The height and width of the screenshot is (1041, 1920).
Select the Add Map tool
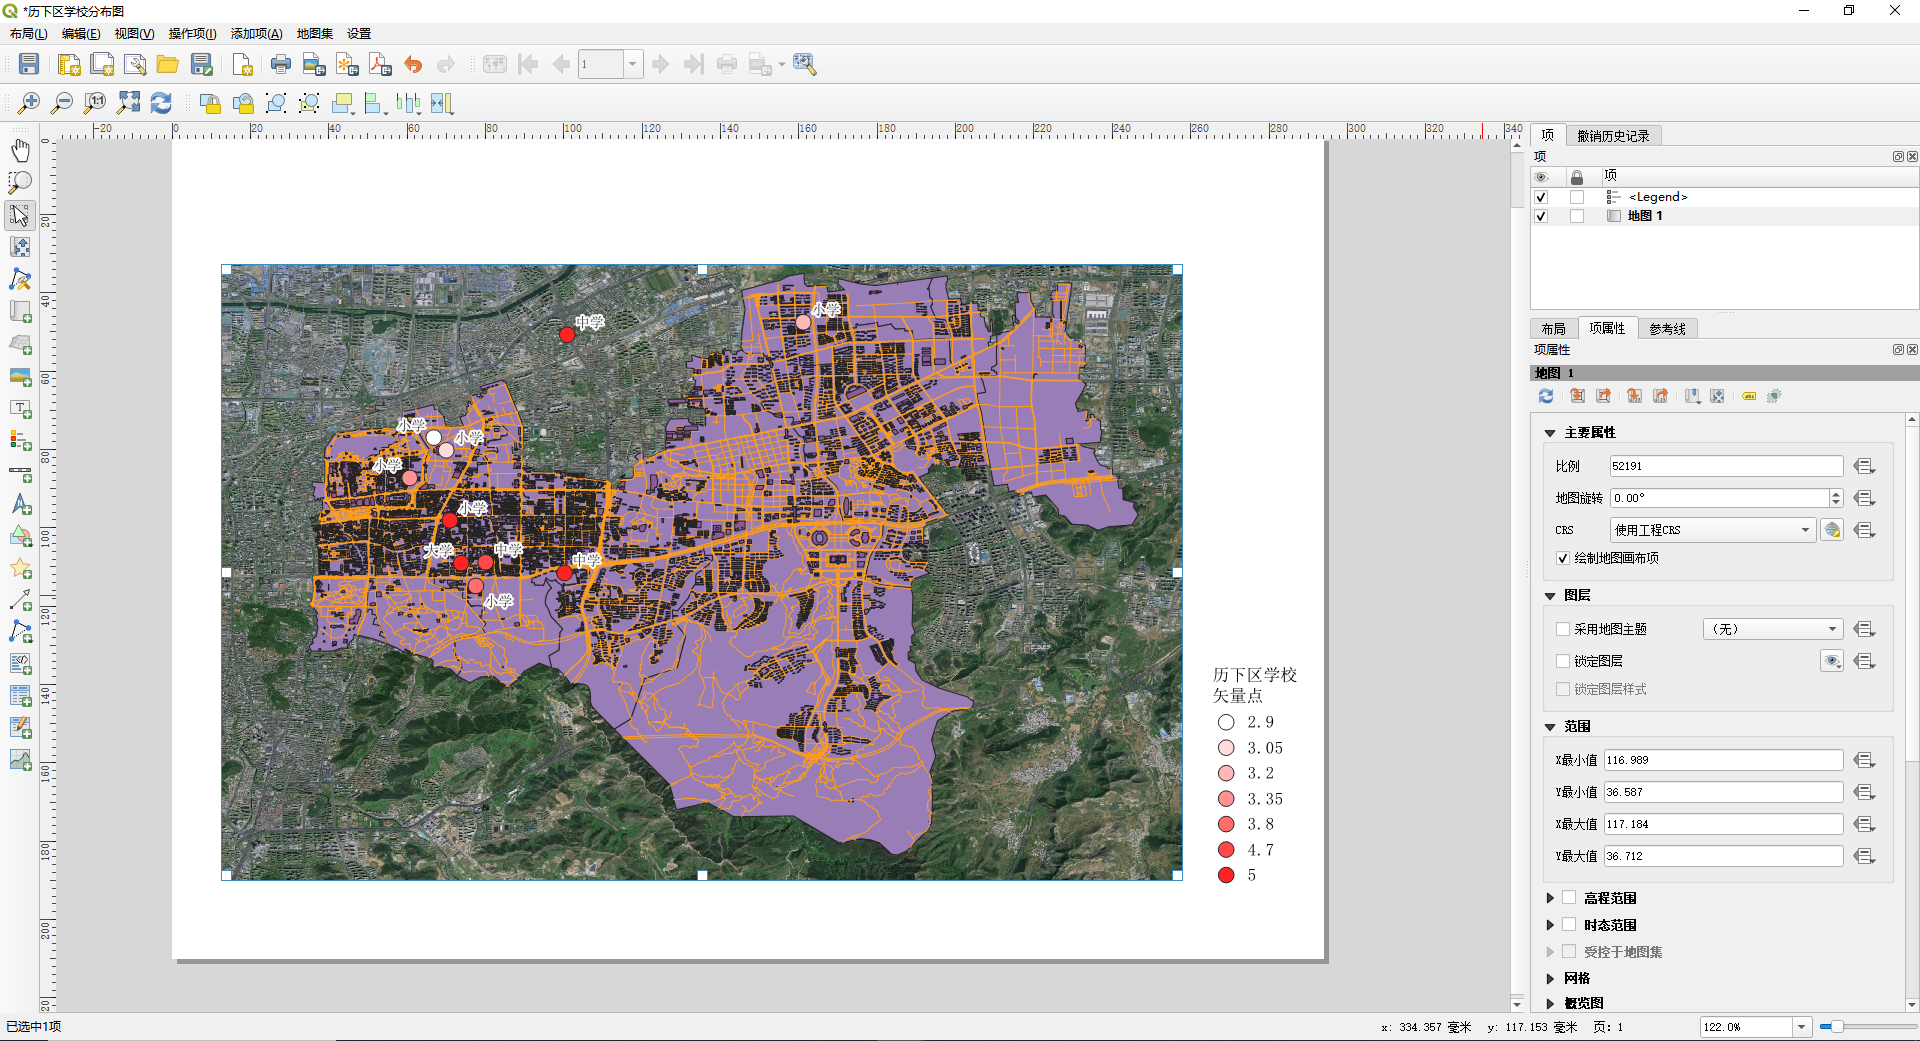coord(20,312)
